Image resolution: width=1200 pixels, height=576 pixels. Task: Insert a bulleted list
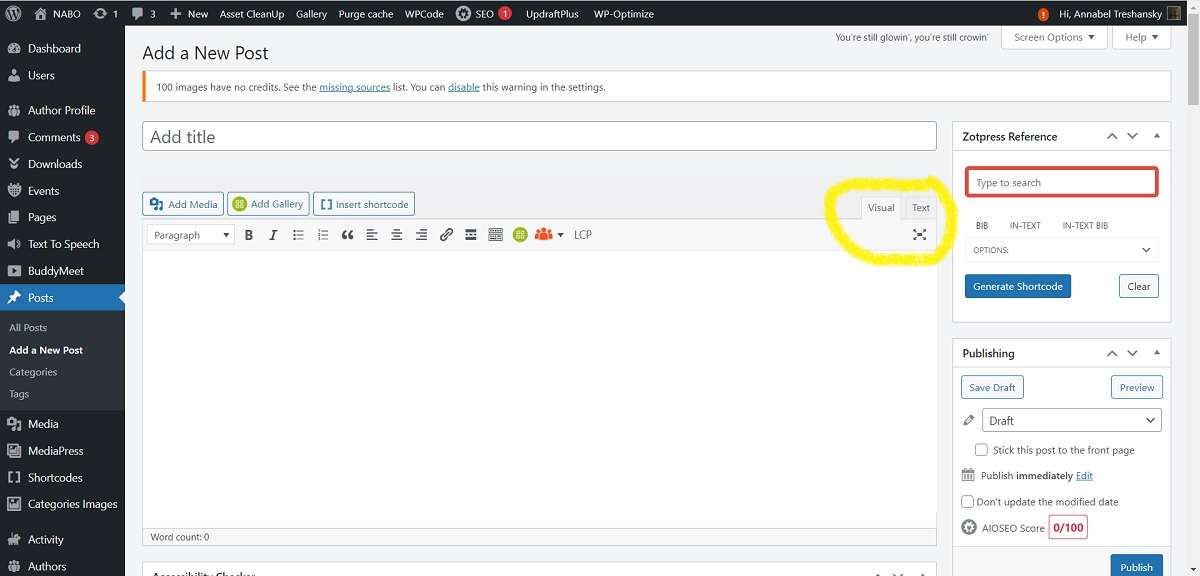[x=298, y=235]
